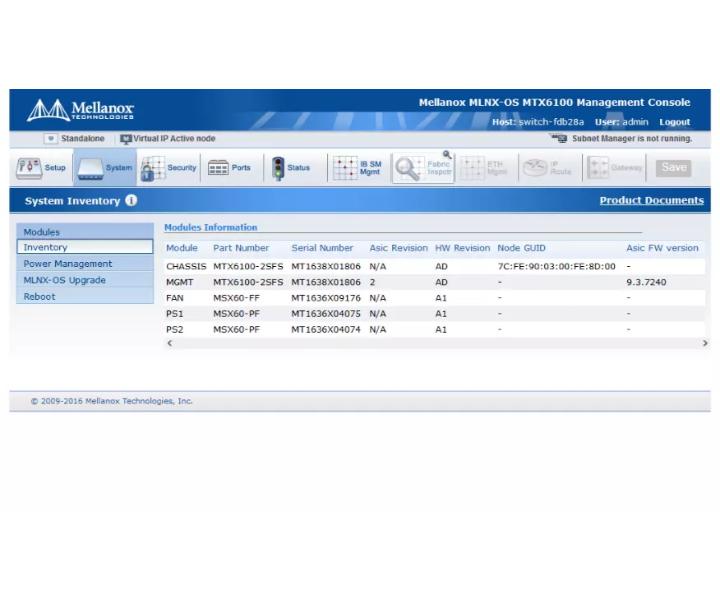The height and width of the screenshot is (600, 720).
Task: Click the Part Number column header
Action: 241,248
